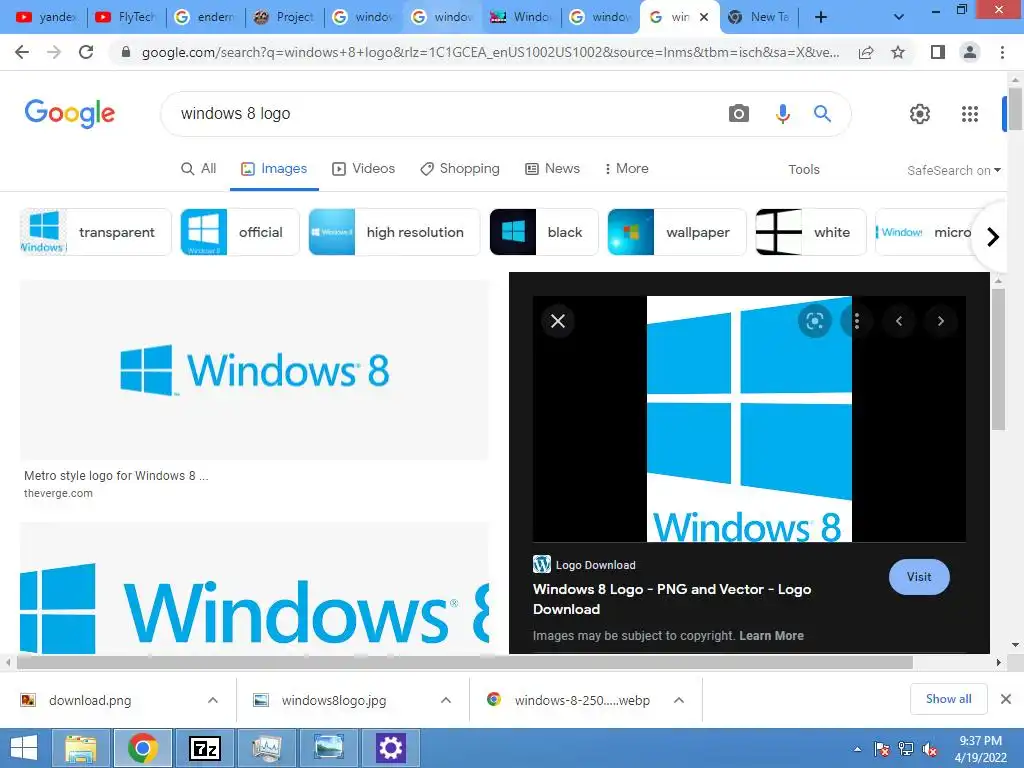Image resolution: width=1024 pixels, height=768 pixels.
Task: Switch to the New Tab browser tab
Action: pos(759,17)
